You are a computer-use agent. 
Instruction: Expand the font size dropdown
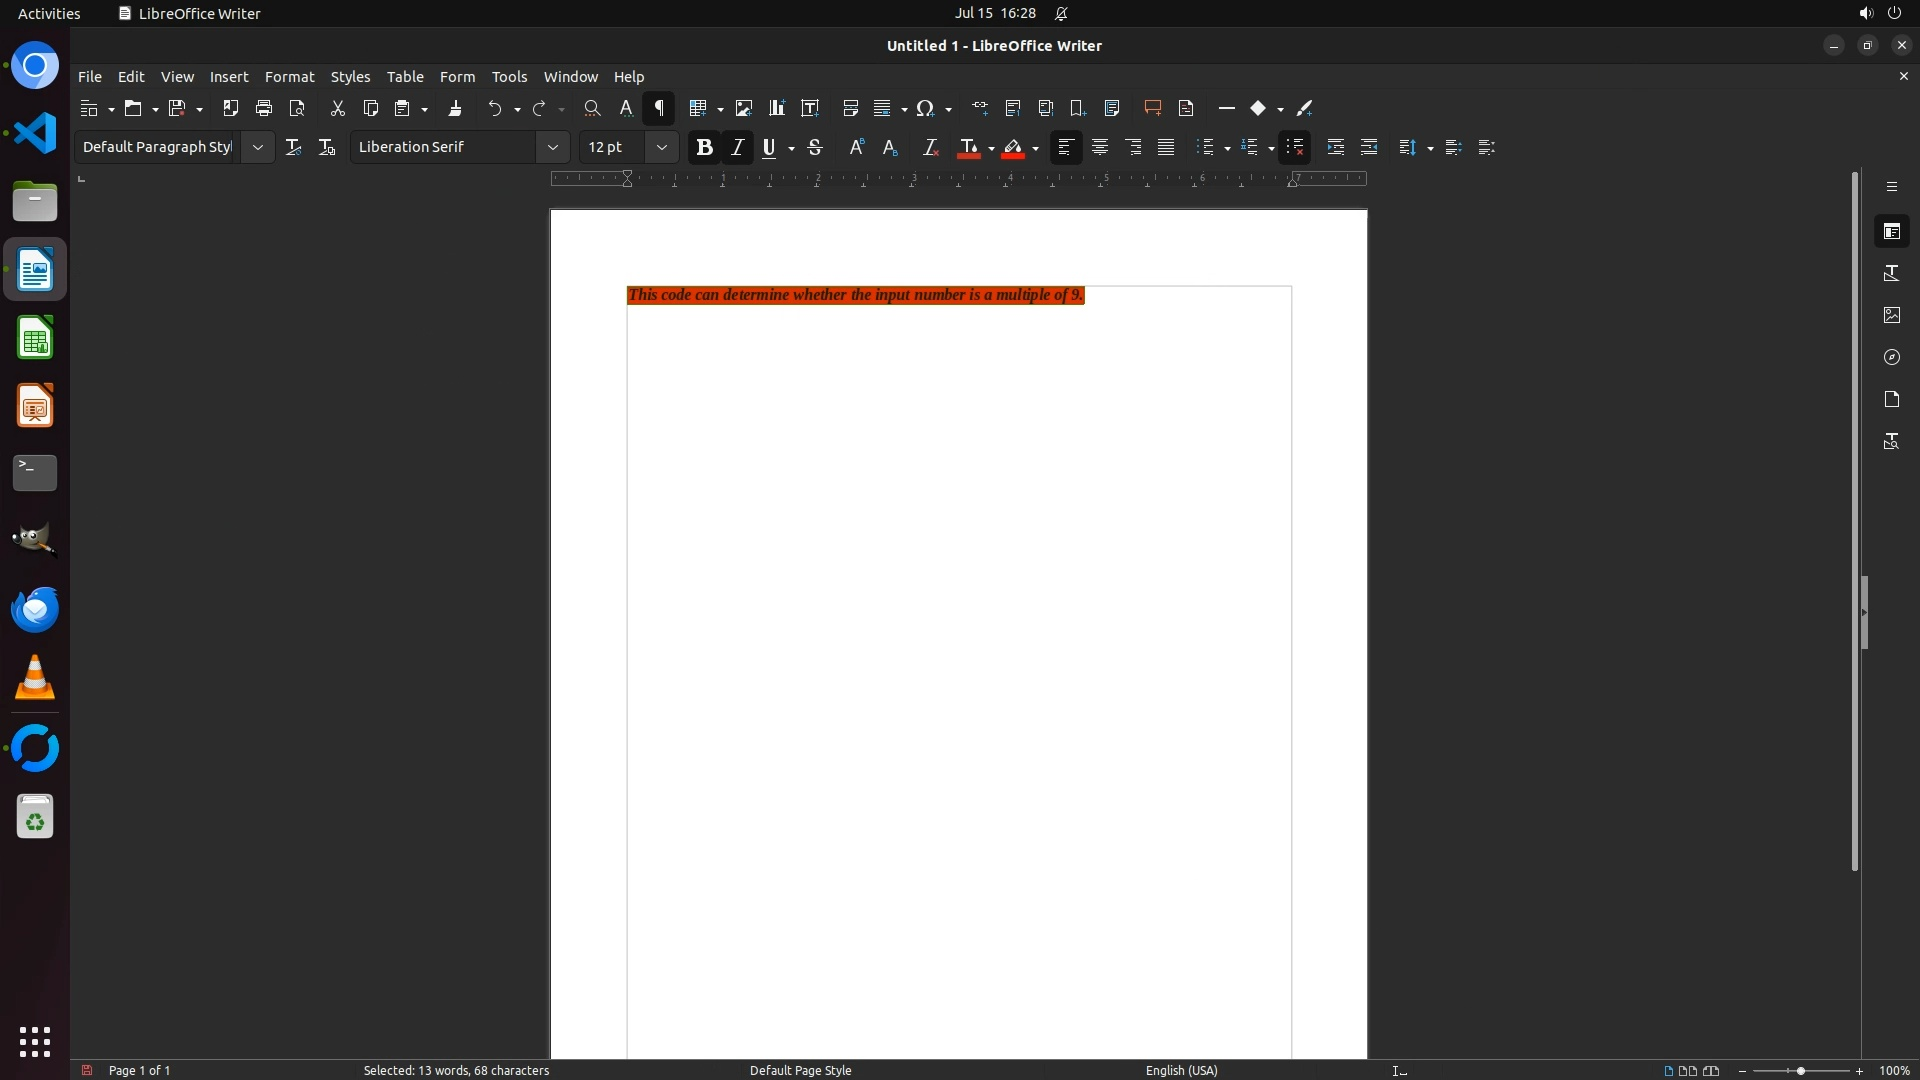click(661, 147)
